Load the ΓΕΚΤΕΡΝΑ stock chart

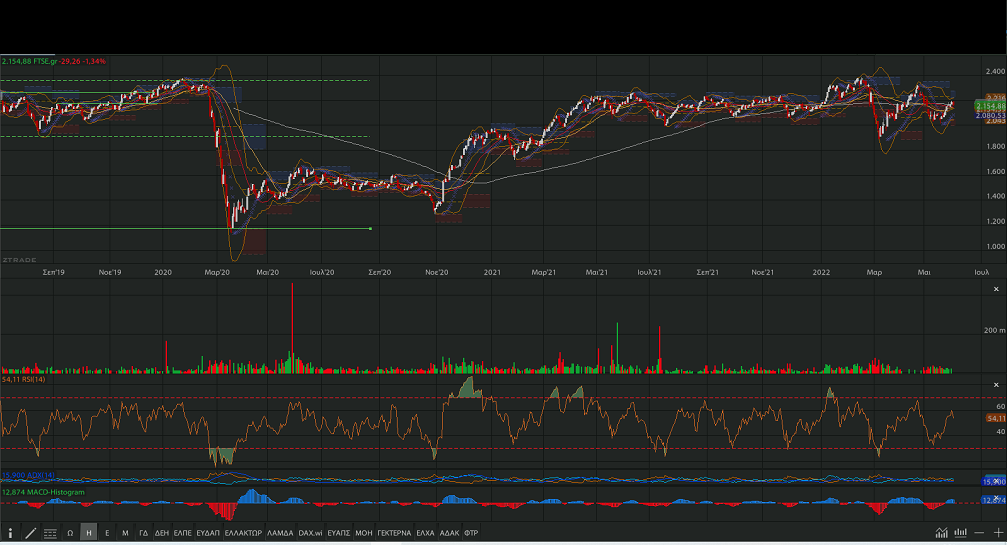pos(394,534)
